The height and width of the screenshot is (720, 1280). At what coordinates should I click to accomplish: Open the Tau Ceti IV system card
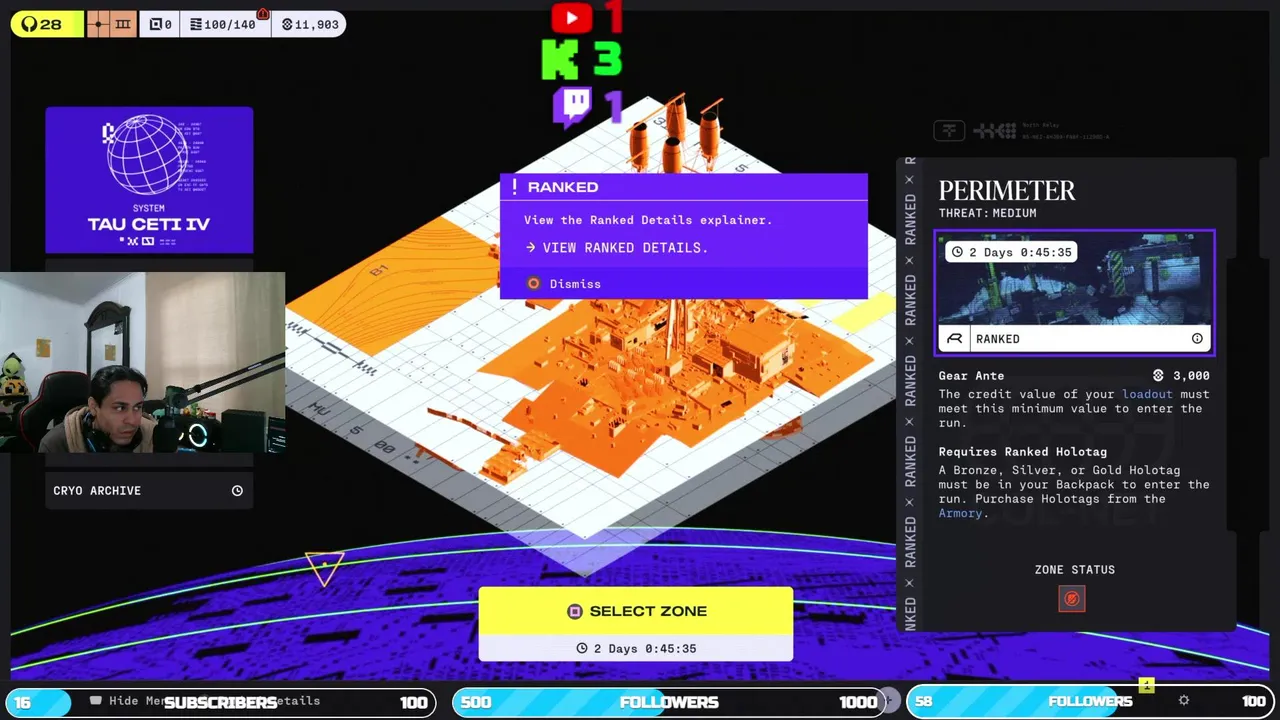tap(149, 180)
